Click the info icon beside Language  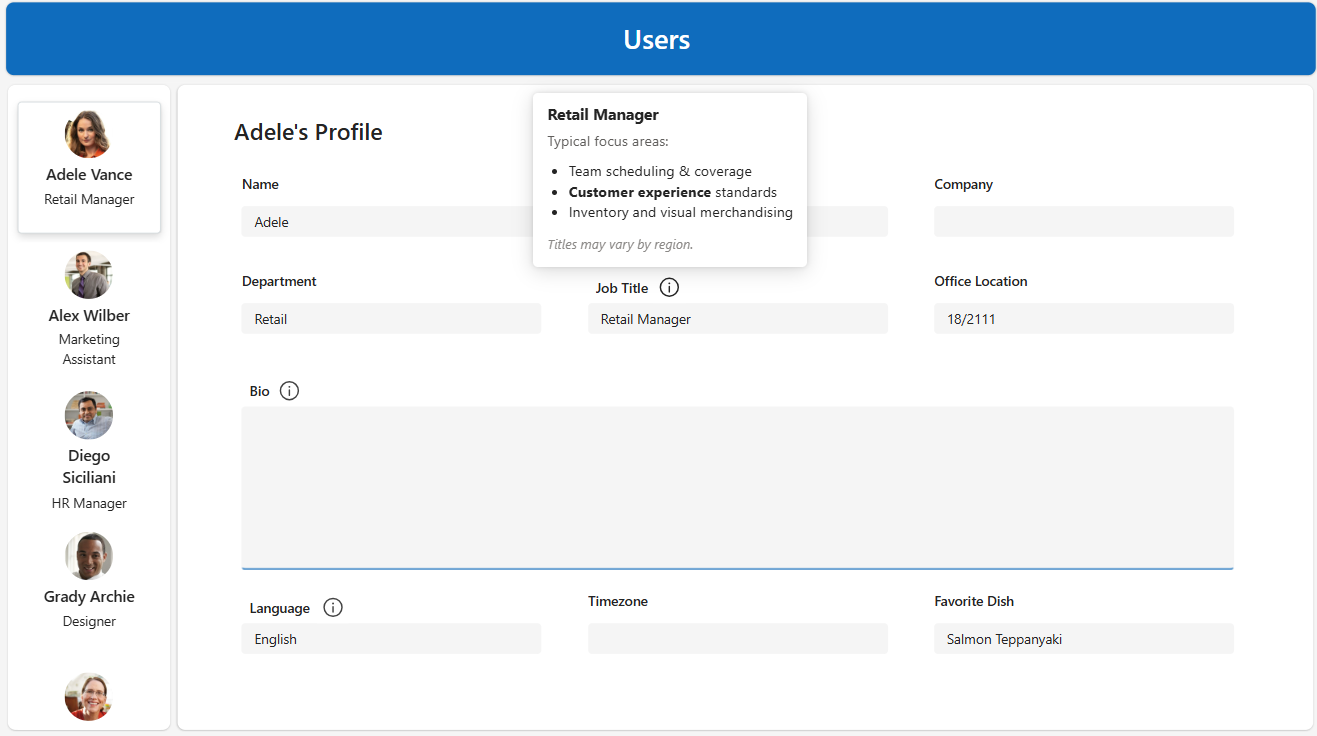coord(333,608)
